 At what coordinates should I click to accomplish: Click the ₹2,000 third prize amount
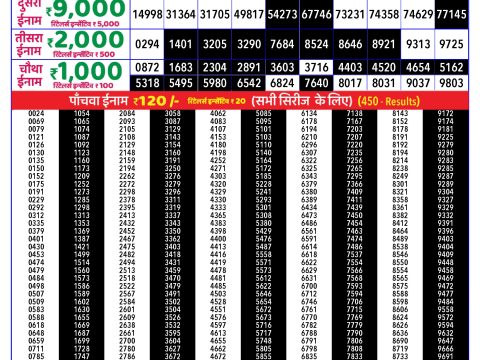pyautogui.click(x=86, y=40)
